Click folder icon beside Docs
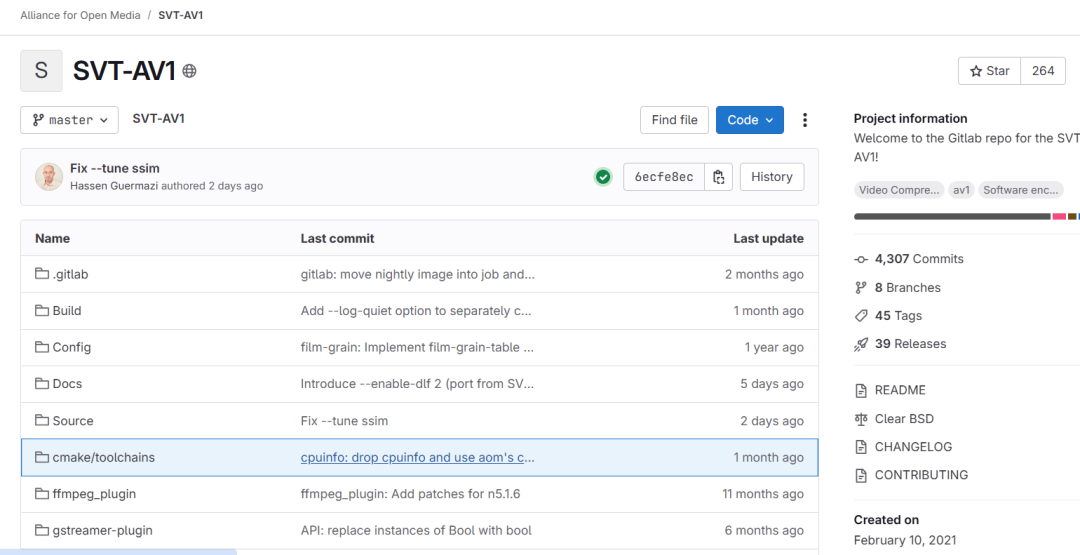The height and width of the screenshot is (555, 1080). (x=42, y=384)
